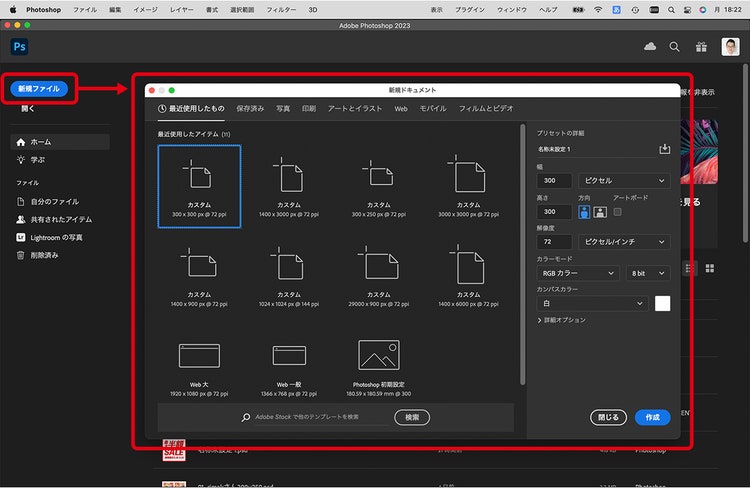Open the 8 bit depth dropdown
The image size is (750, 488).
click(x=648, y=273)
